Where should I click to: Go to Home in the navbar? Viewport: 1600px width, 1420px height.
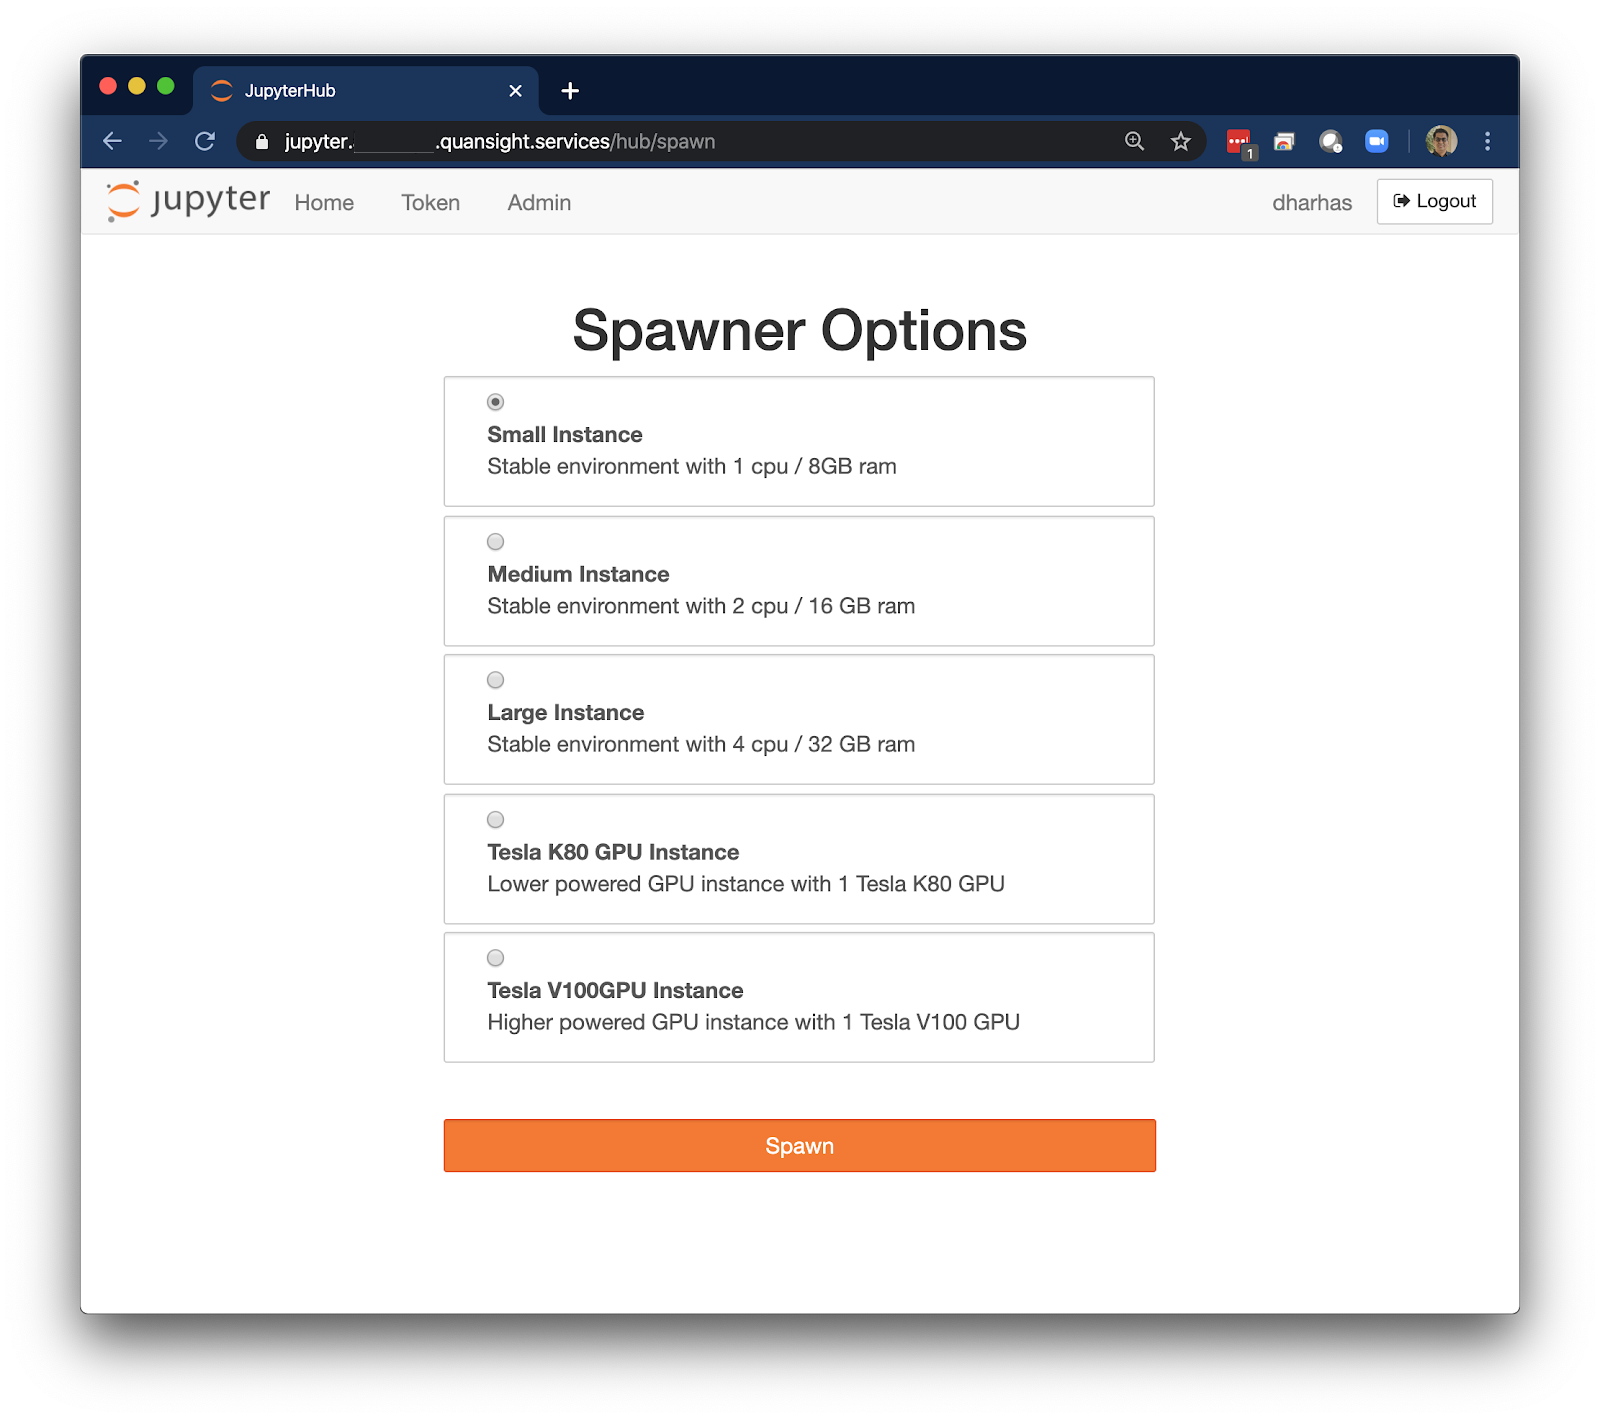click(324, 203)
